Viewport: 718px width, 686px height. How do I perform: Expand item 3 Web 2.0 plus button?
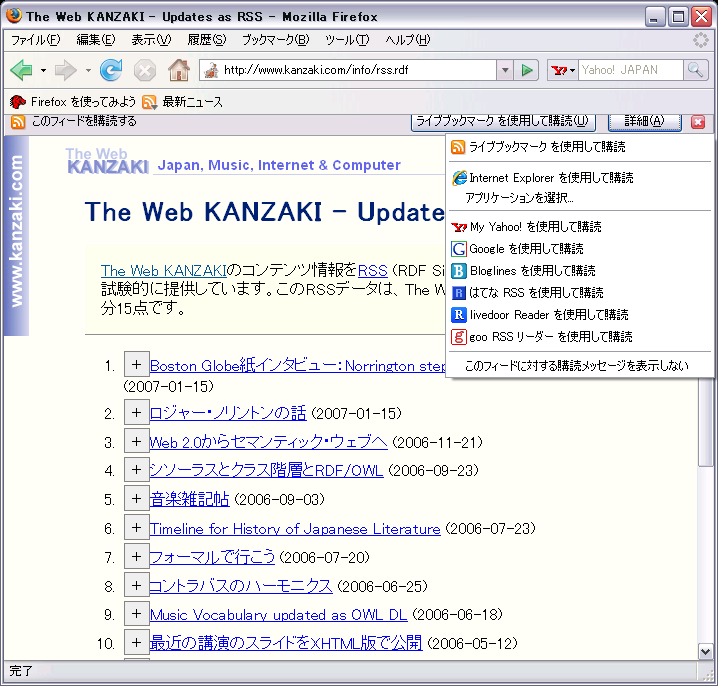[x=136, y=441]
